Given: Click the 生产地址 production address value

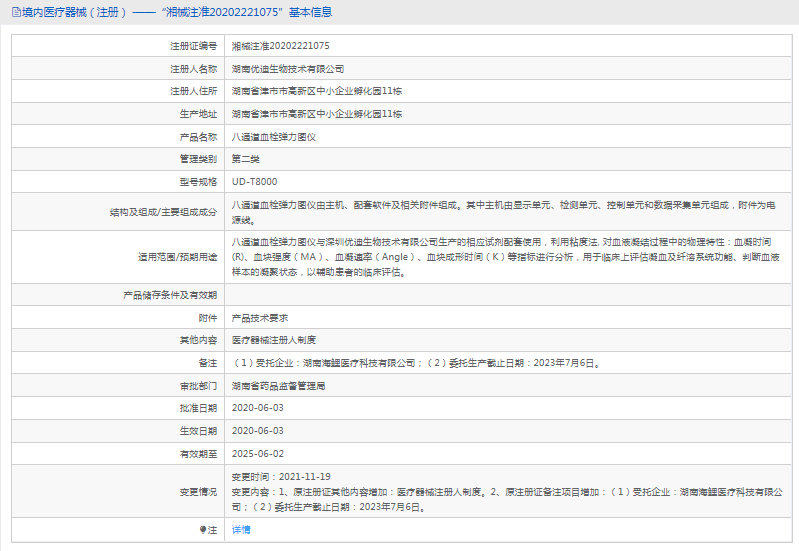Looking at the screenshot, I should click(x=316, y=114).
